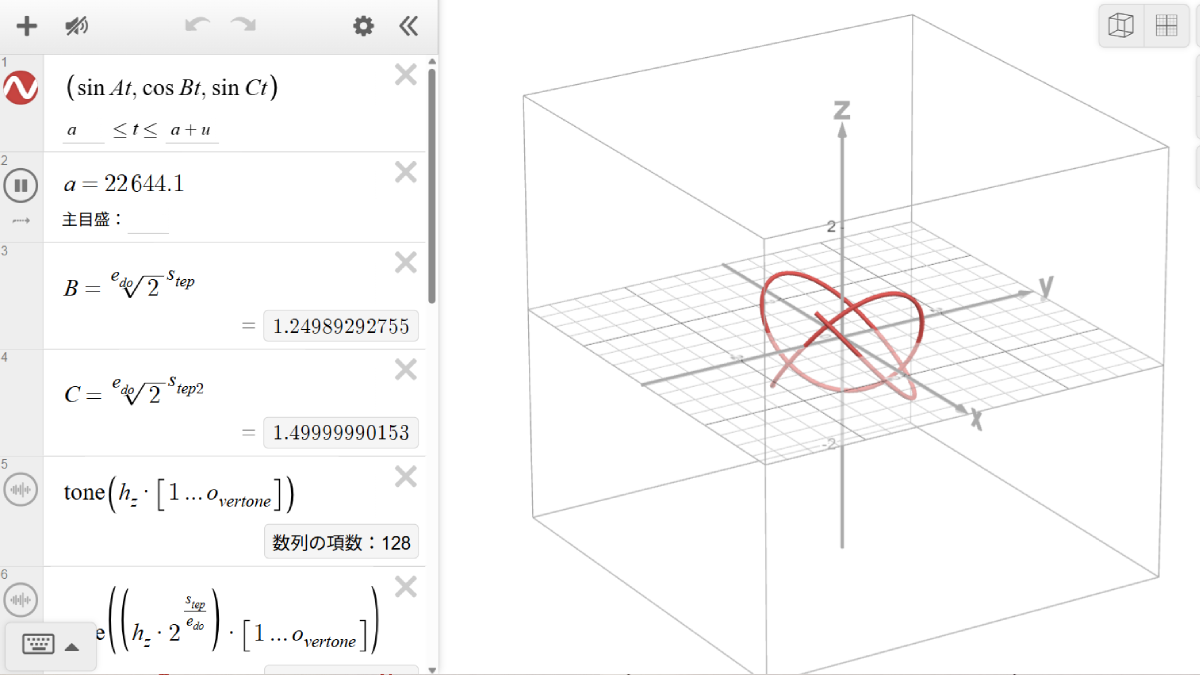Delete the expression defining B

[x=405, y=261]
